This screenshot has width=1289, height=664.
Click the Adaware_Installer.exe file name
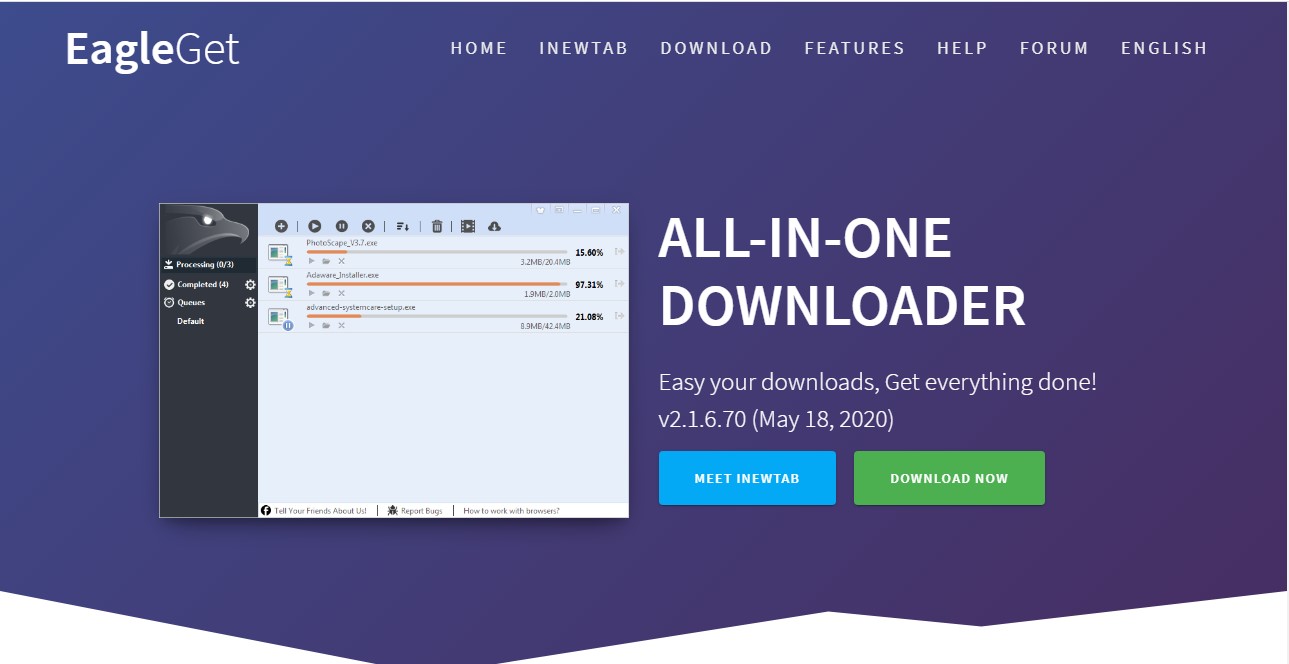coord(343,275)
